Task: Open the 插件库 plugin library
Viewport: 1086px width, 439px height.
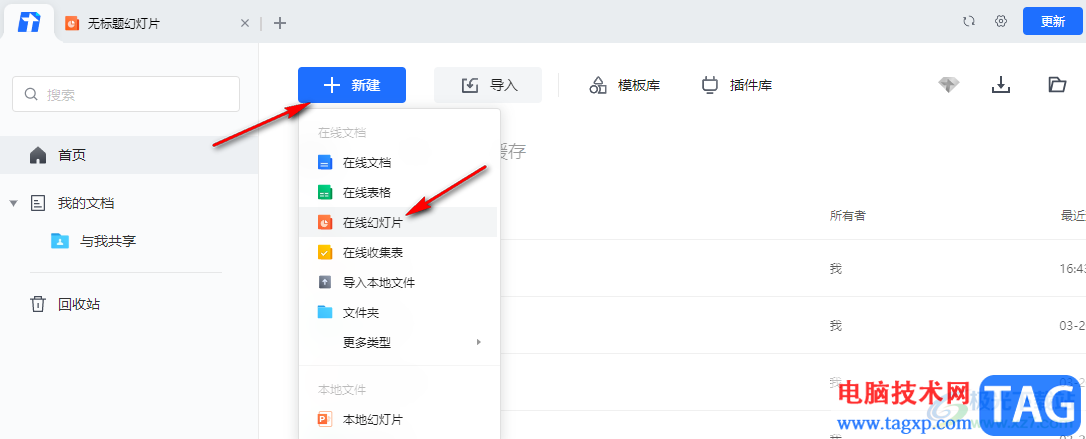Action: (737, 85)
